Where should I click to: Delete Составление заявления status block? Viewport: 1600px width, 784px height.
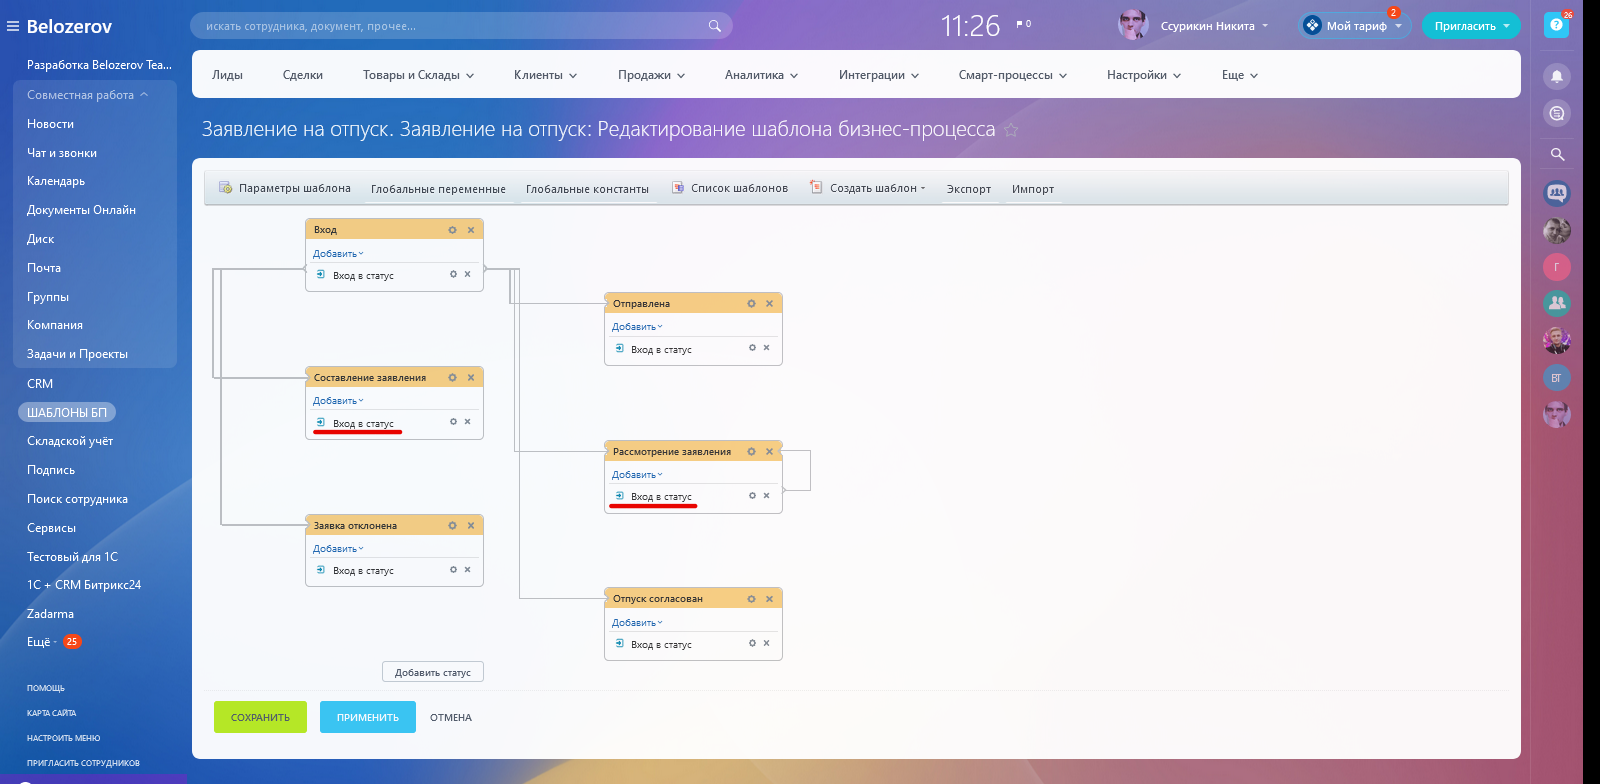(x=471, y=378)
